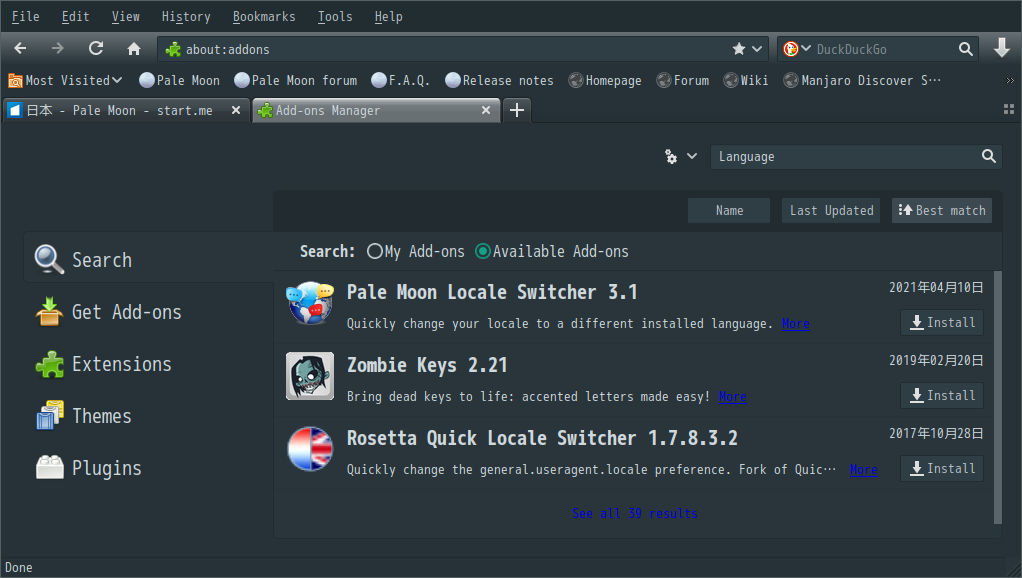Open the F.A.Q. bookmark
The width and height of the screenshot is (1022, 578).
point(400,80)
